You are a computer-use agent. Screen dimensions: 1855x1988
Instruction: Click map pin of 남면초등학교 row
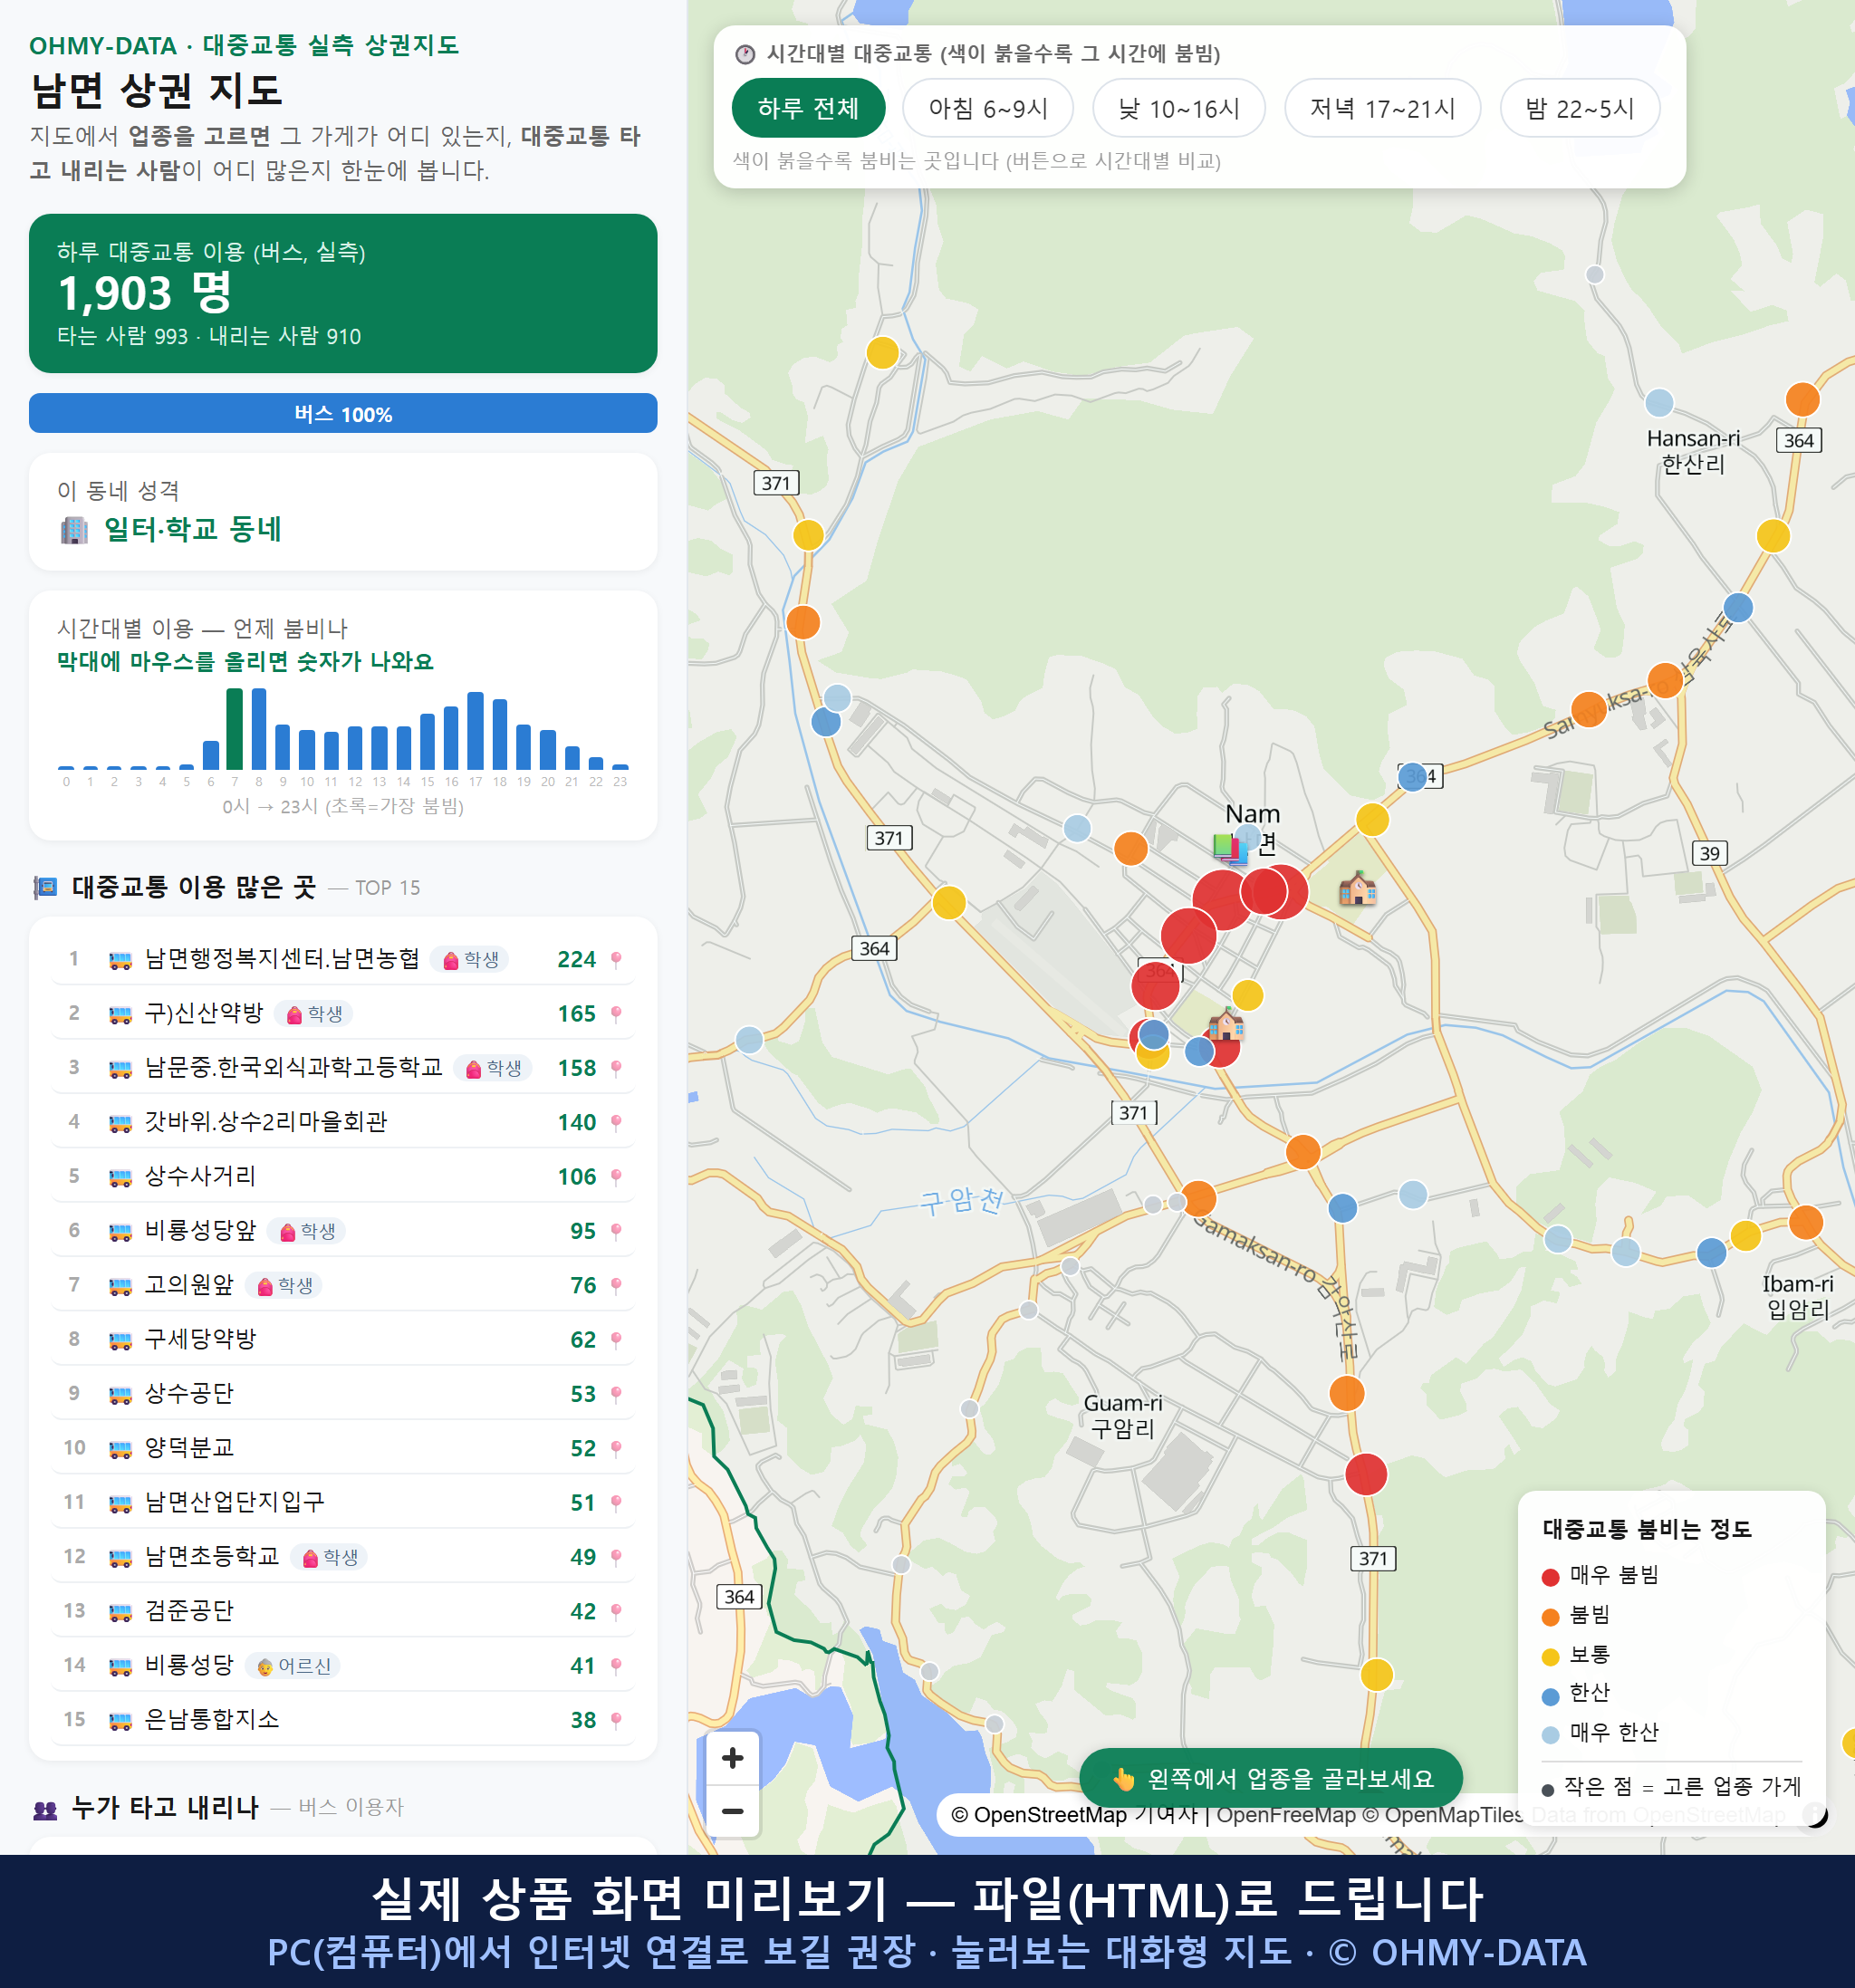(616, 1557)
